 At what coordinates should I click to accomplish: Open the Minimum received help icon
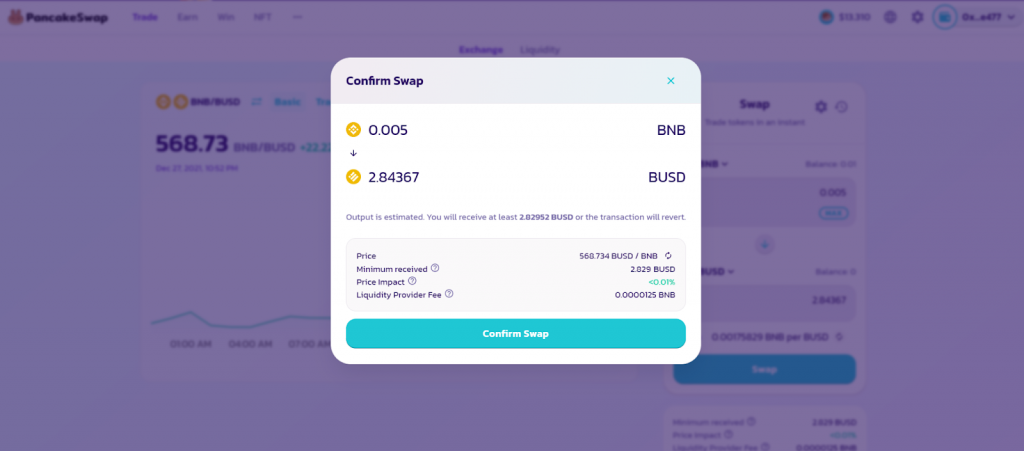pyautogui.click(x=435, y=268)
